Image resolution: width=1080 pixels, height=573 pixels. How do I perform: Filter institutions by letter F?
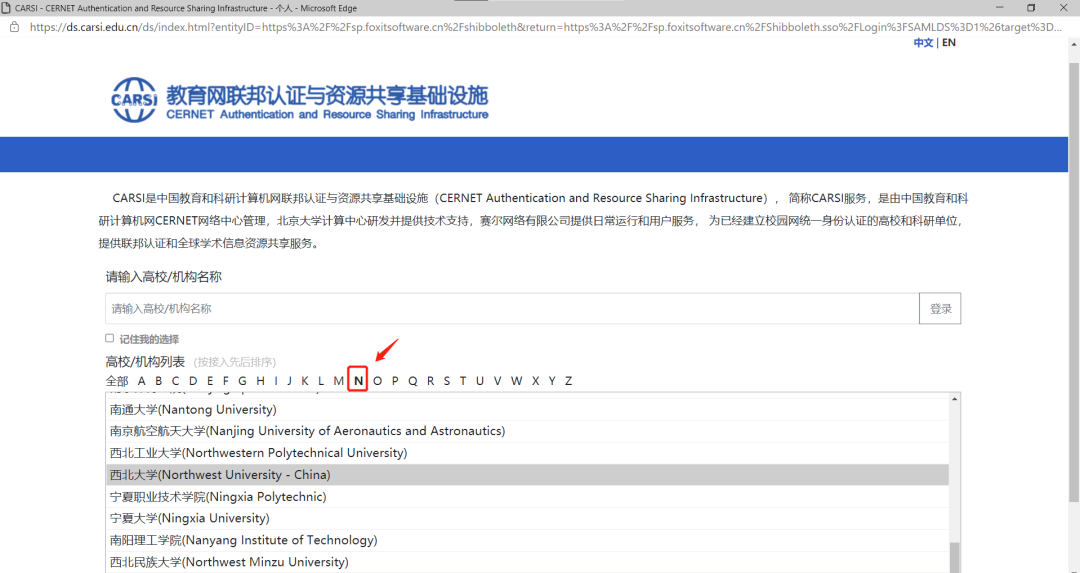click(225, 381)
